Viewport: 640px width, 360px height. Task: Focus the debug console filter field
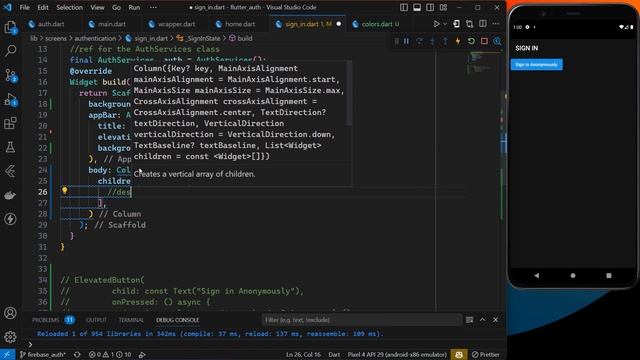coord(361,320)
